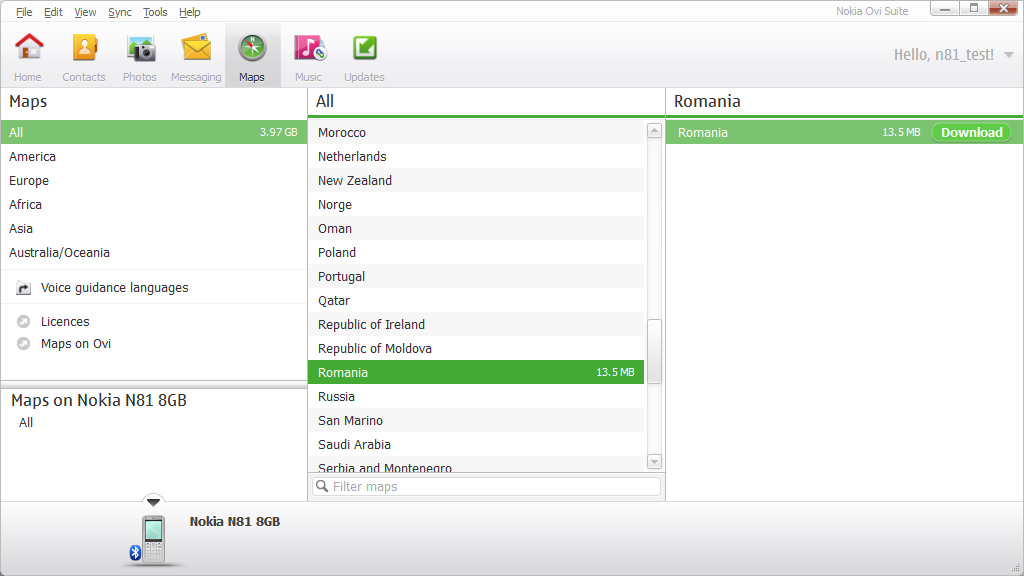Select the All 3.97 GB row
The image size is (1024, 576).
click(154, 133)
